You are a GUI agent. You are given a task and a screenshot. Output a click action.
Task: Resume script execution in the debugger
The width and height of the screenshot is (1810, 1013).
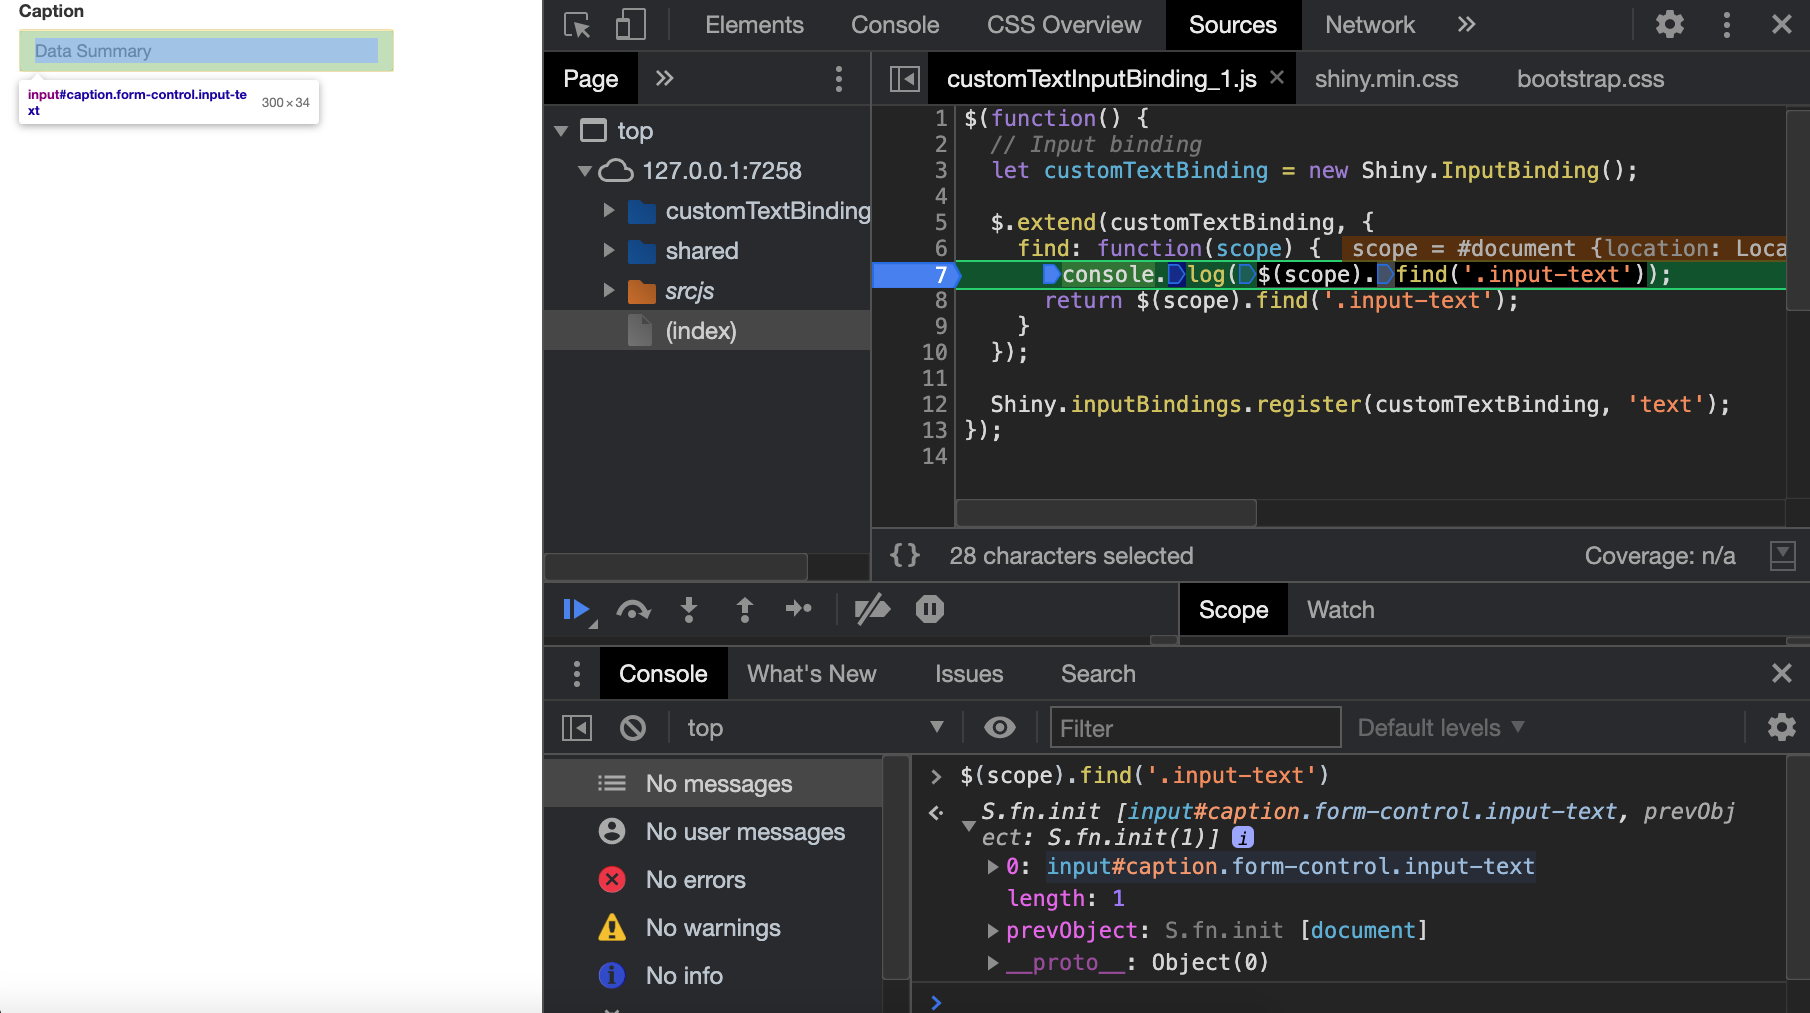(576, 609)
